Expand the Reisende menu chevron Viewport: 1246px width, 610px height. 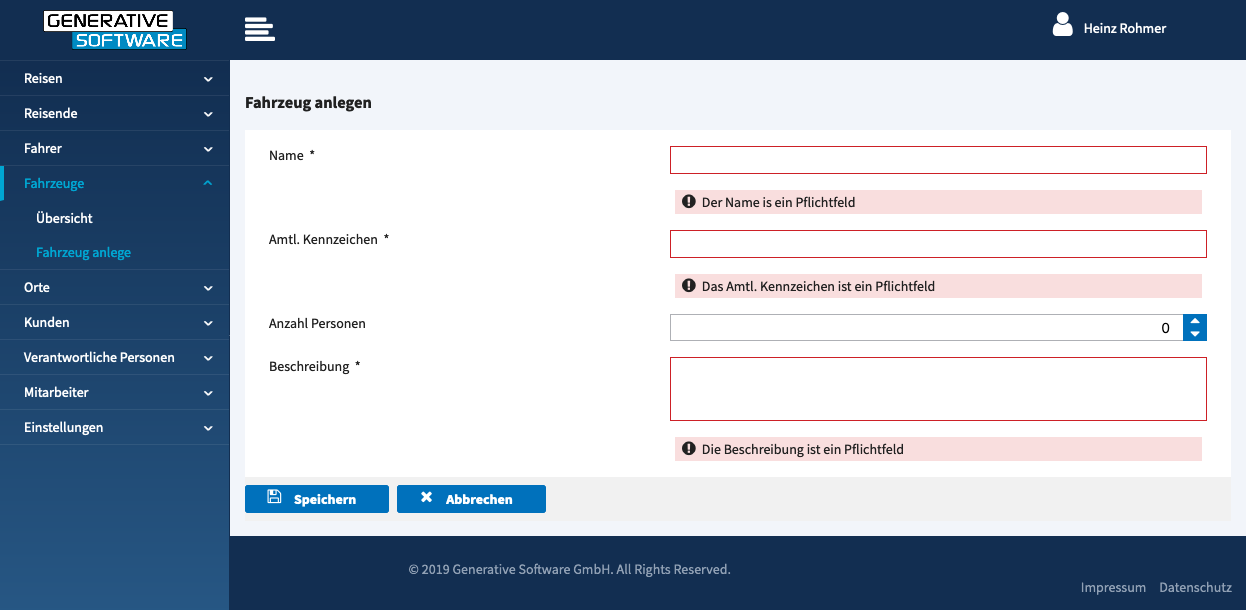(208, 114)
